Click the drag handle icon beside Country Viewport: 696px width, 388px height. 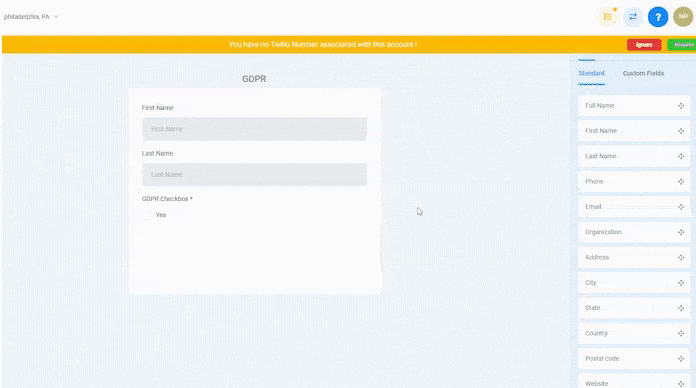(x=681, y=333)
